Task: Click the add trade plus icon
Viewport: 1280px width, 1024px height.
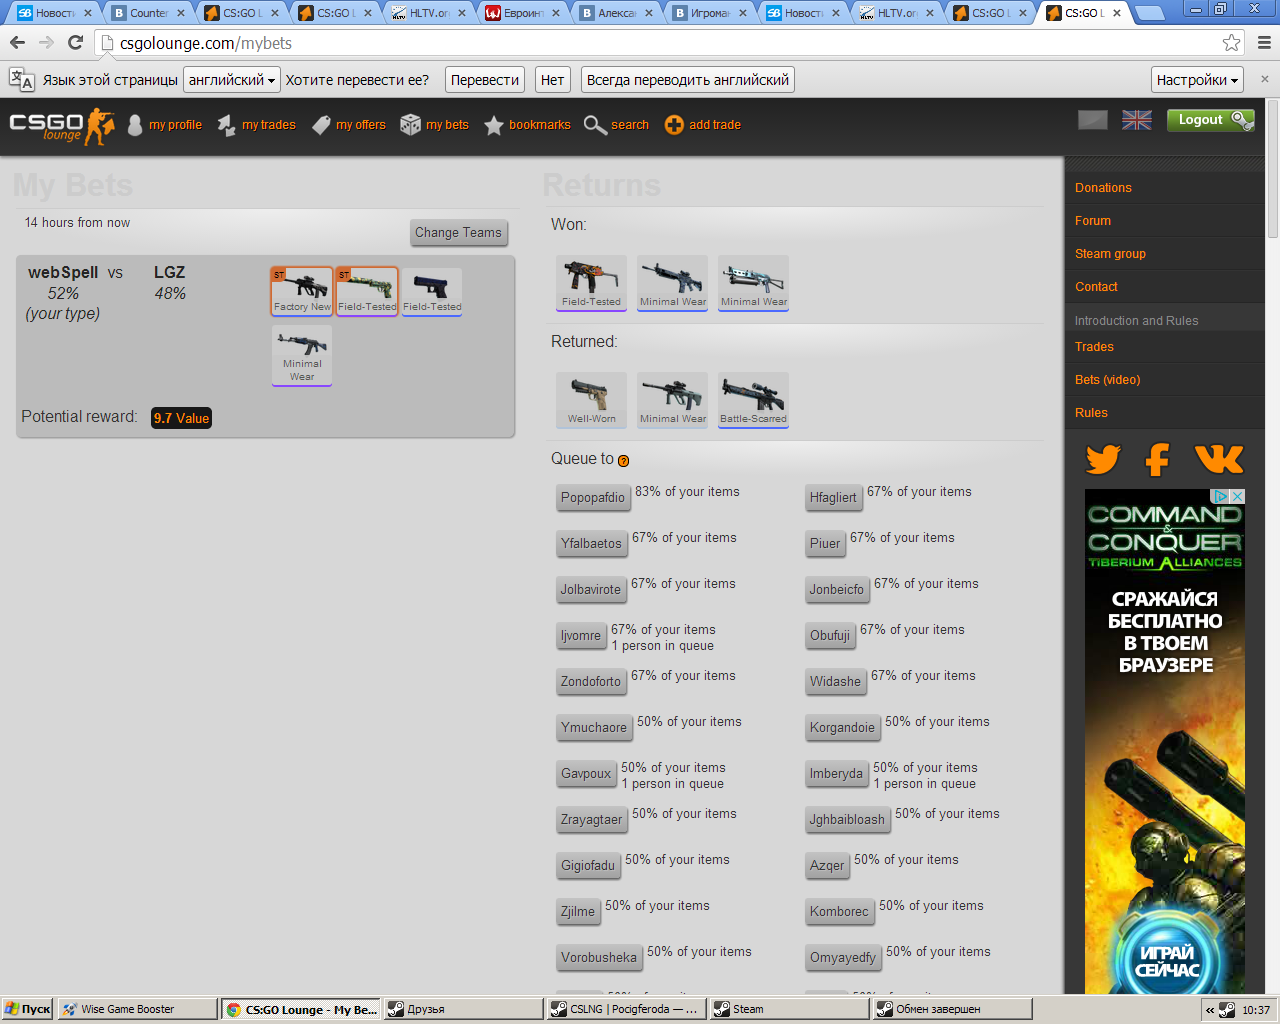Action: 674,125
